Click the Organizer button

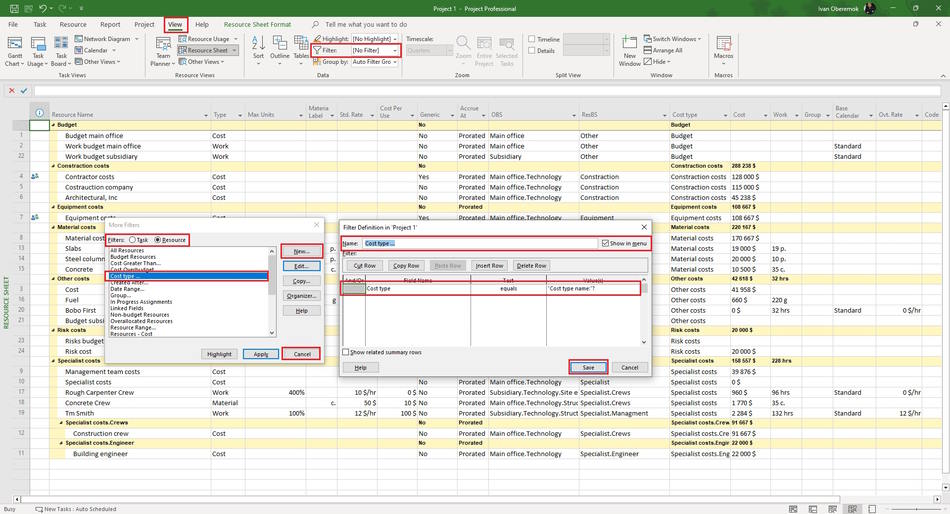(301, 296)
